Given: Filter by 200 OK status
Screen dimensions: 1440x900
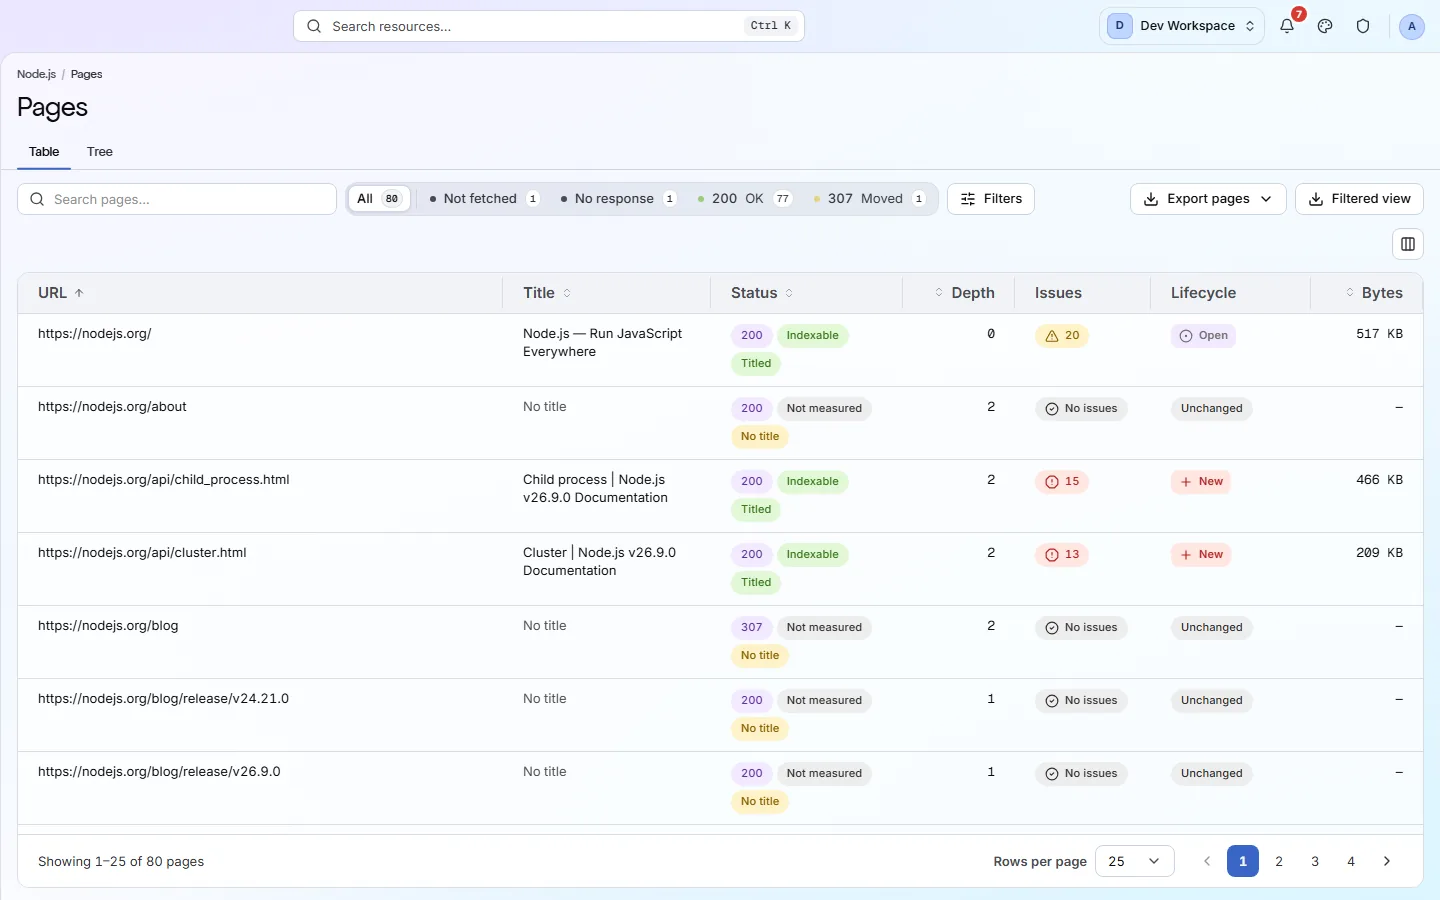Looking at the screenshot, I should (x=745, y=199).
